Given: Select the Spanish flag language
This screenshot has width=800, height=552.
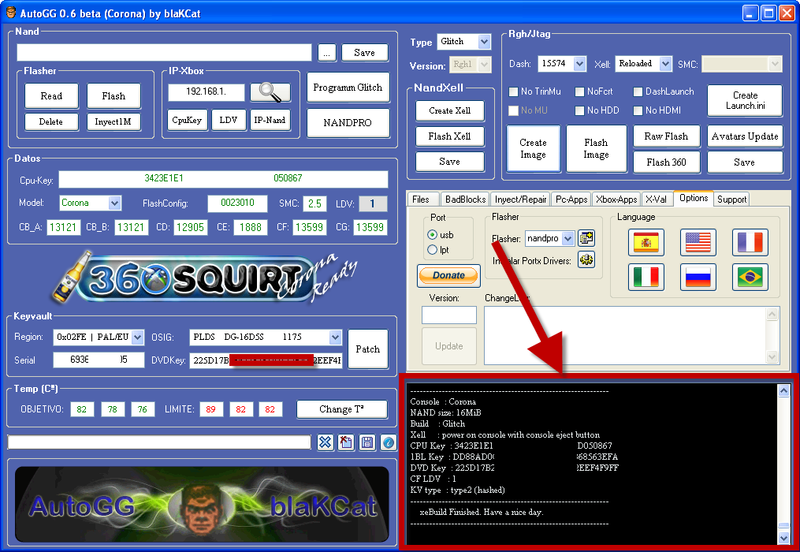Looking at the screenshot, I should coord(646,242).
